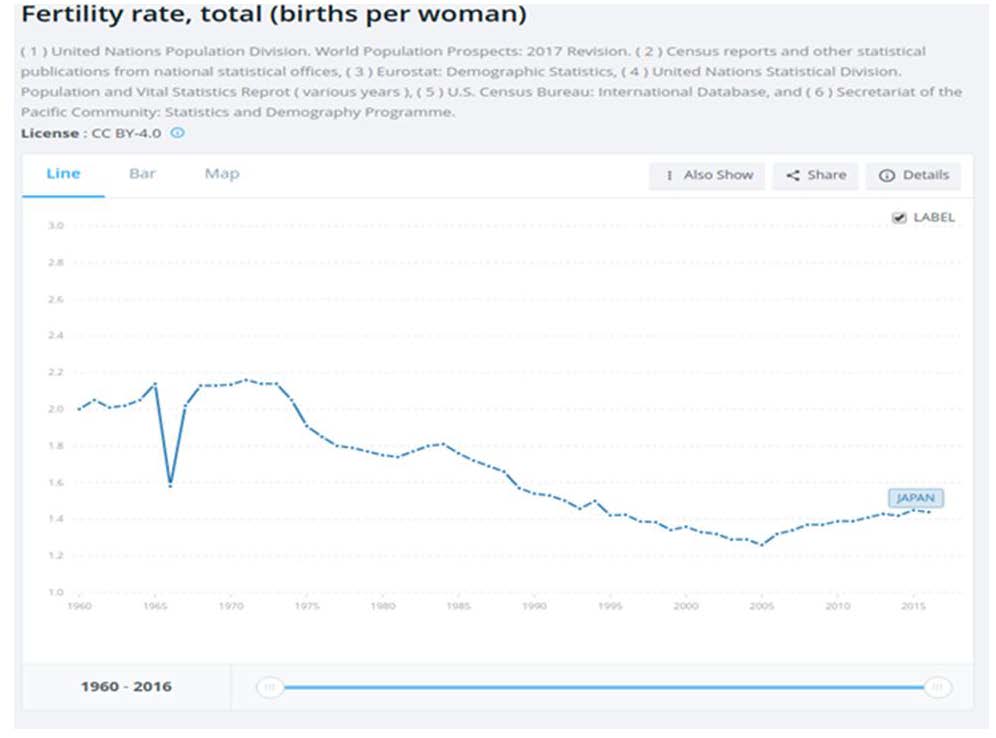
Task: Click the License label text
Action: tap(50, 133)
